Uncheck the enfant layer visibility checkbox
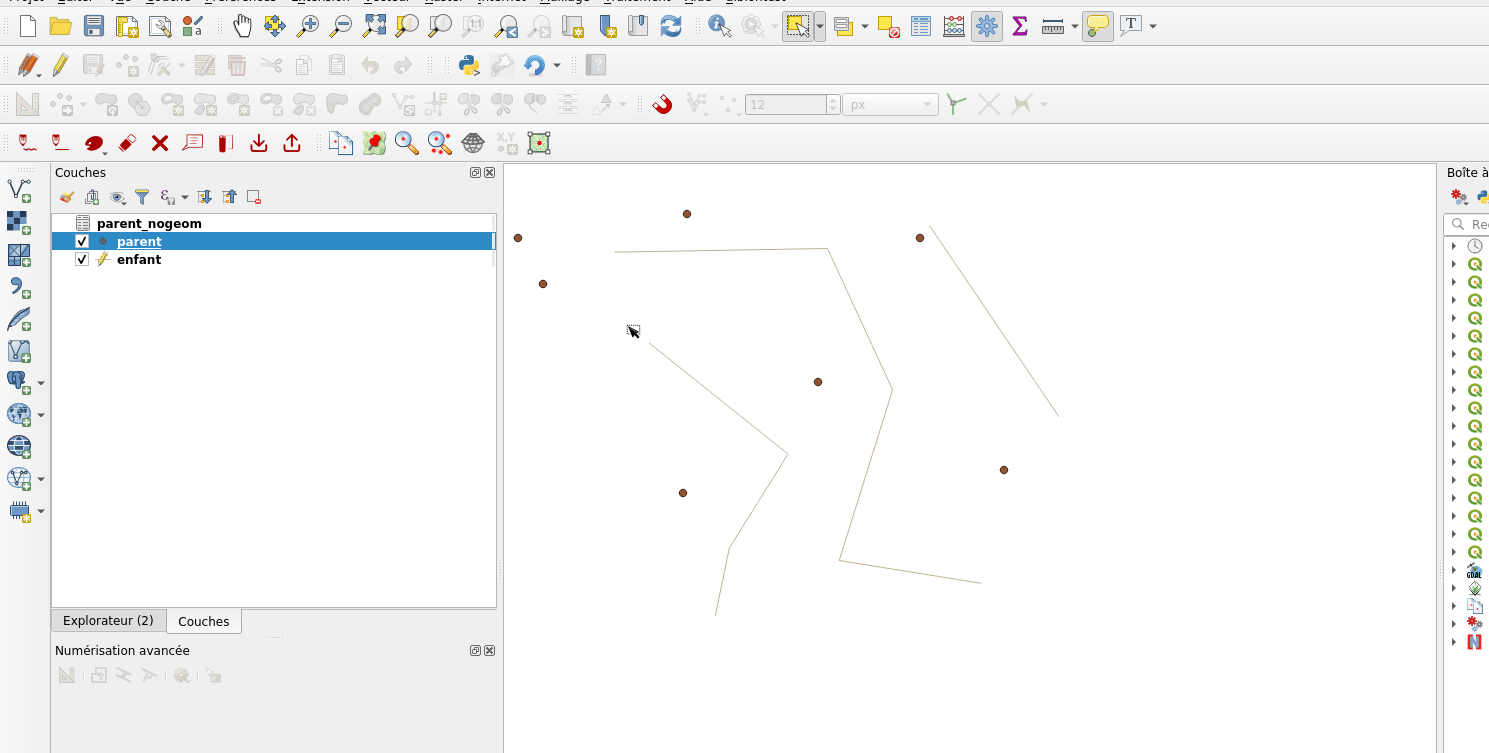Viewport: 1489px width, 753px height. [x=82, y=259]
